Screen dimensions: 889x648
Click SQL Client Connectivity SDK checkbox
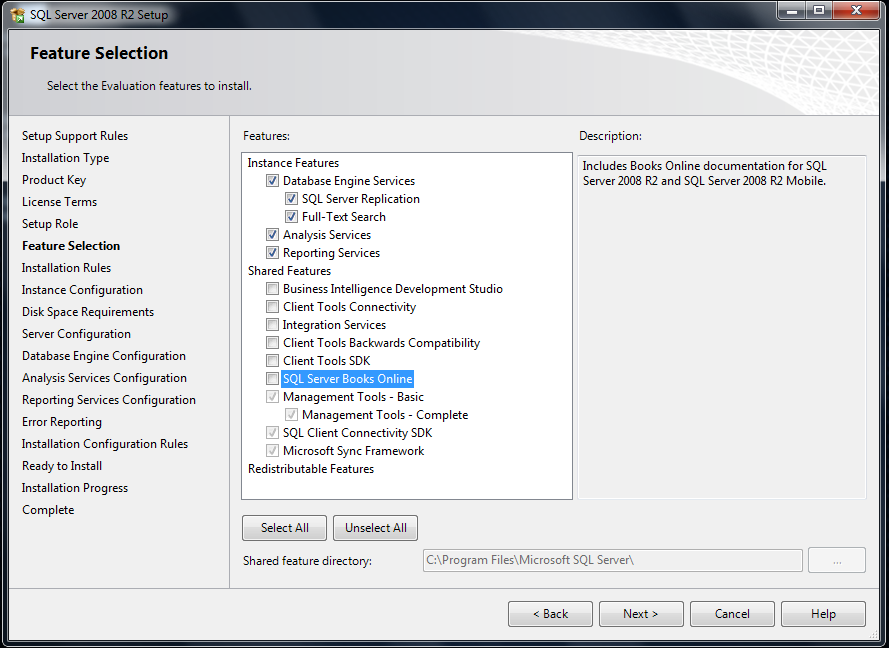click(273, 433)
